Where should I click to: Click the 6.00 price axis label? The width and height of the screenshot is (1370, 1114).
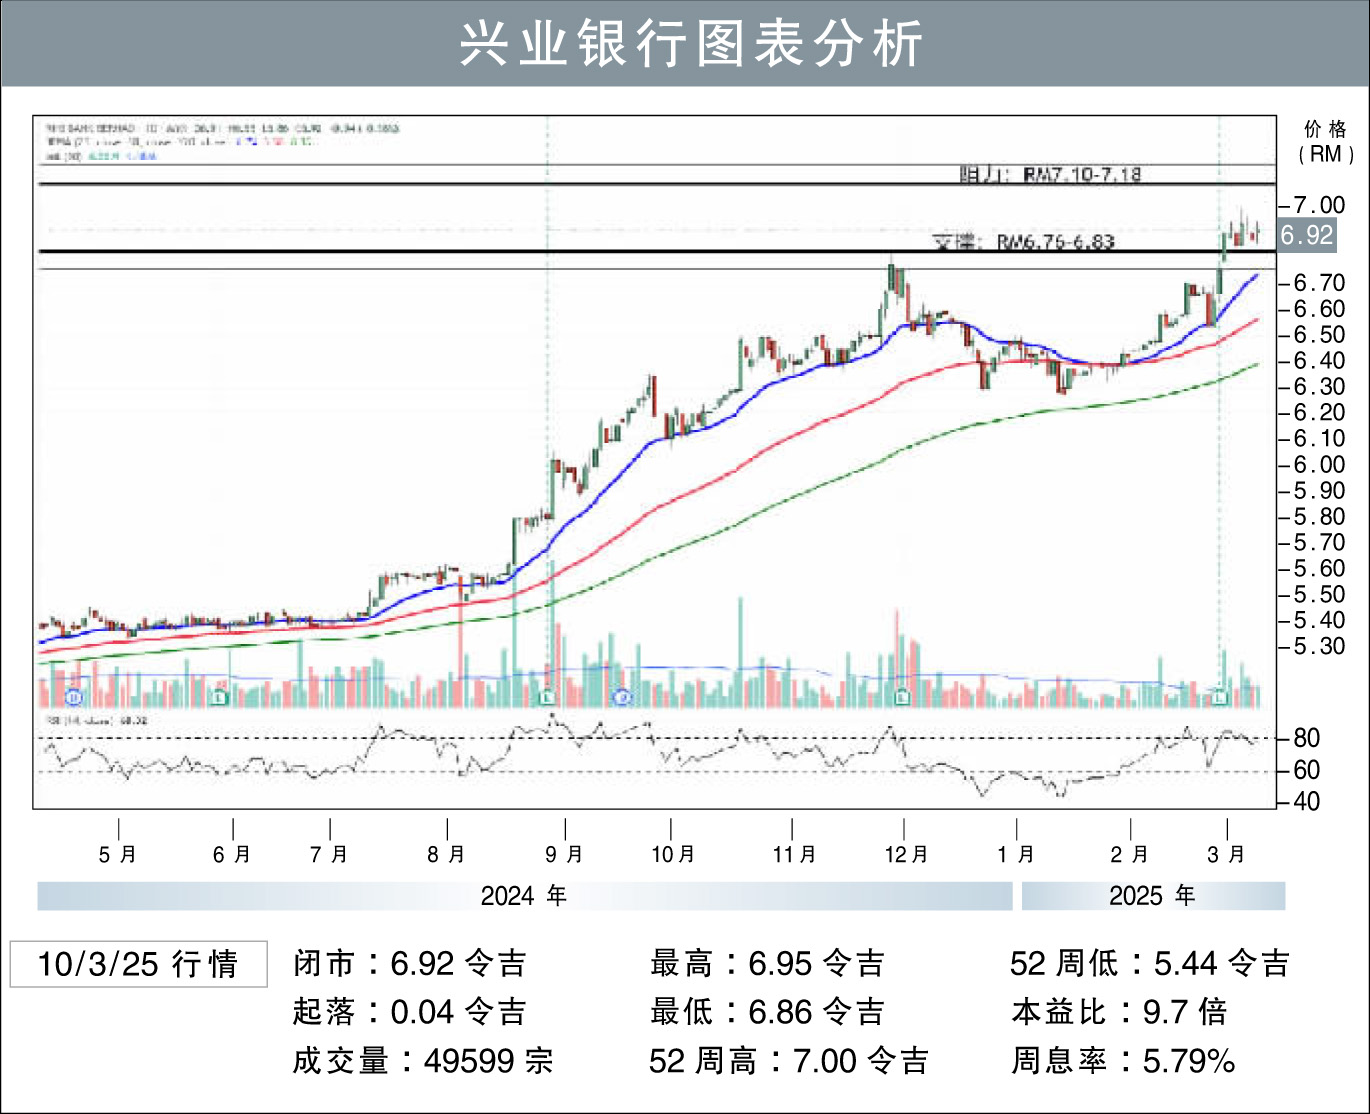coord(1319,465)
